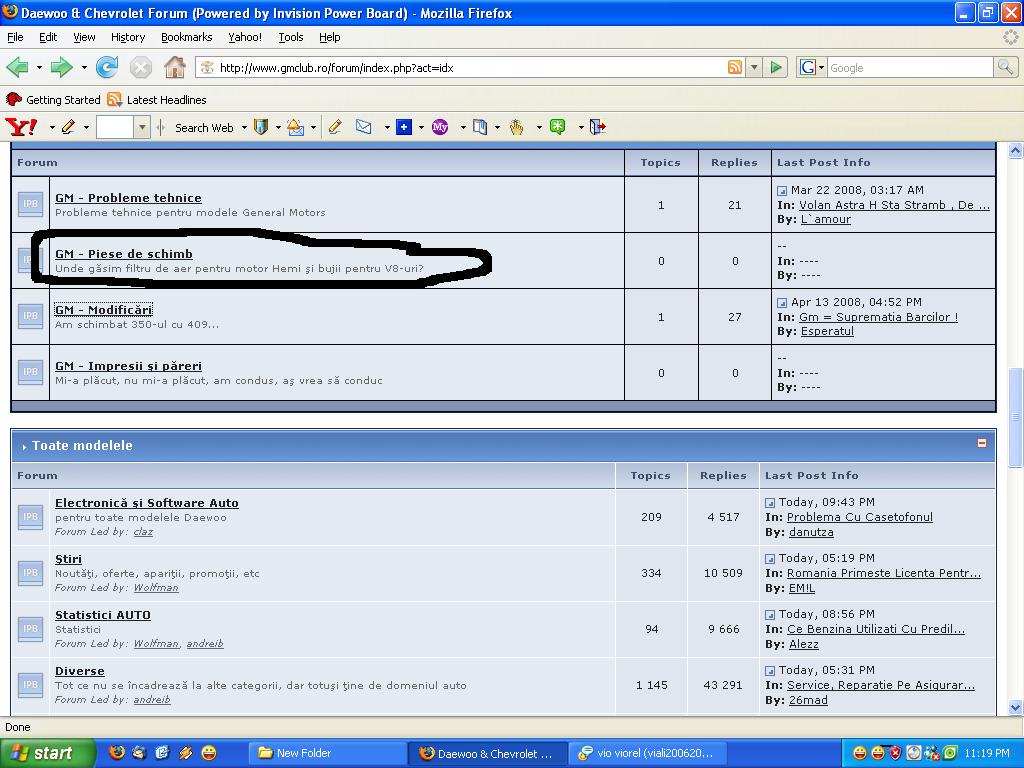Viewport: 1024px width, 768px height.
Task: Click the last-post icon next to Apr 13 2008
Action: pyautogui.click(x=782, y=303)
